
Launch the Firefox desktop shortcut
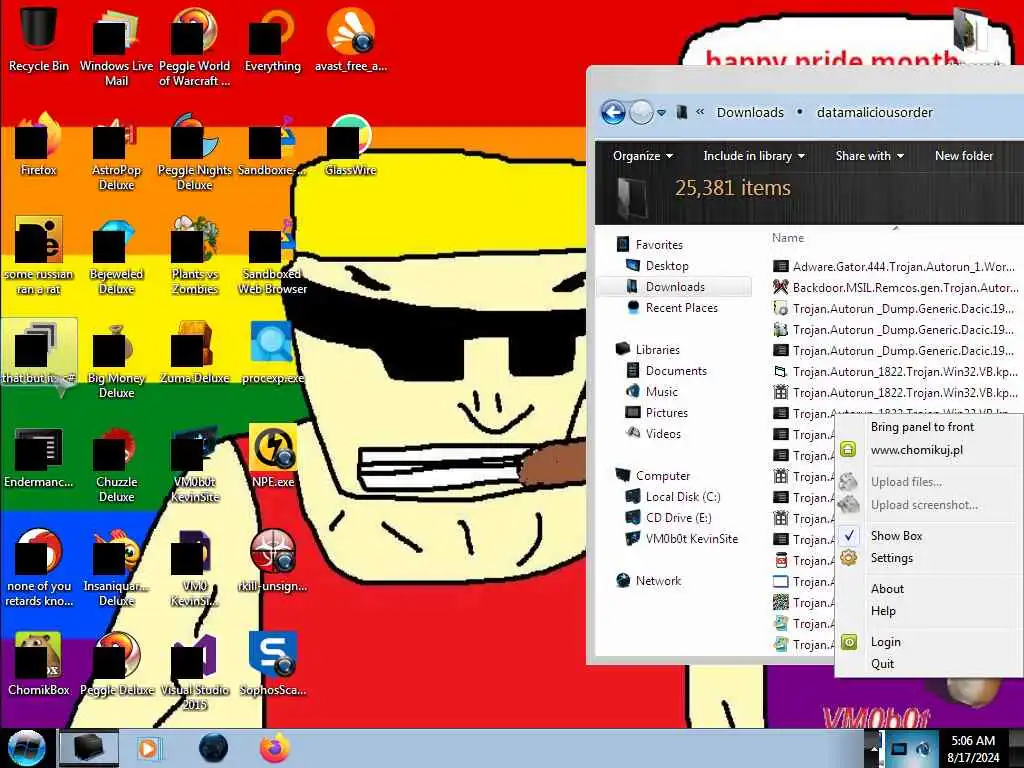click(38, 145)
